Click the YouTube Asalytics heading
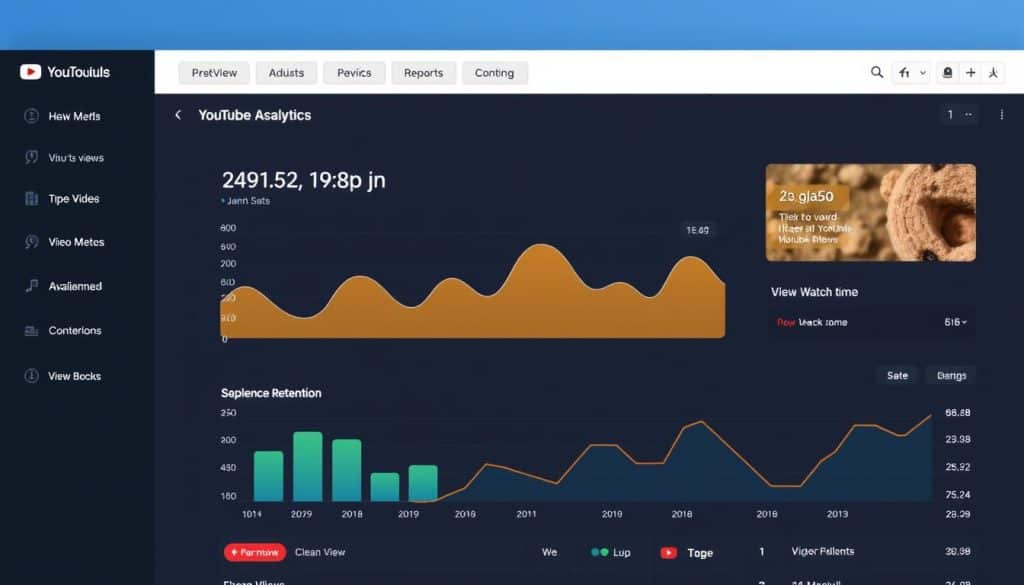1024x585 pixels. click(255, 116)
